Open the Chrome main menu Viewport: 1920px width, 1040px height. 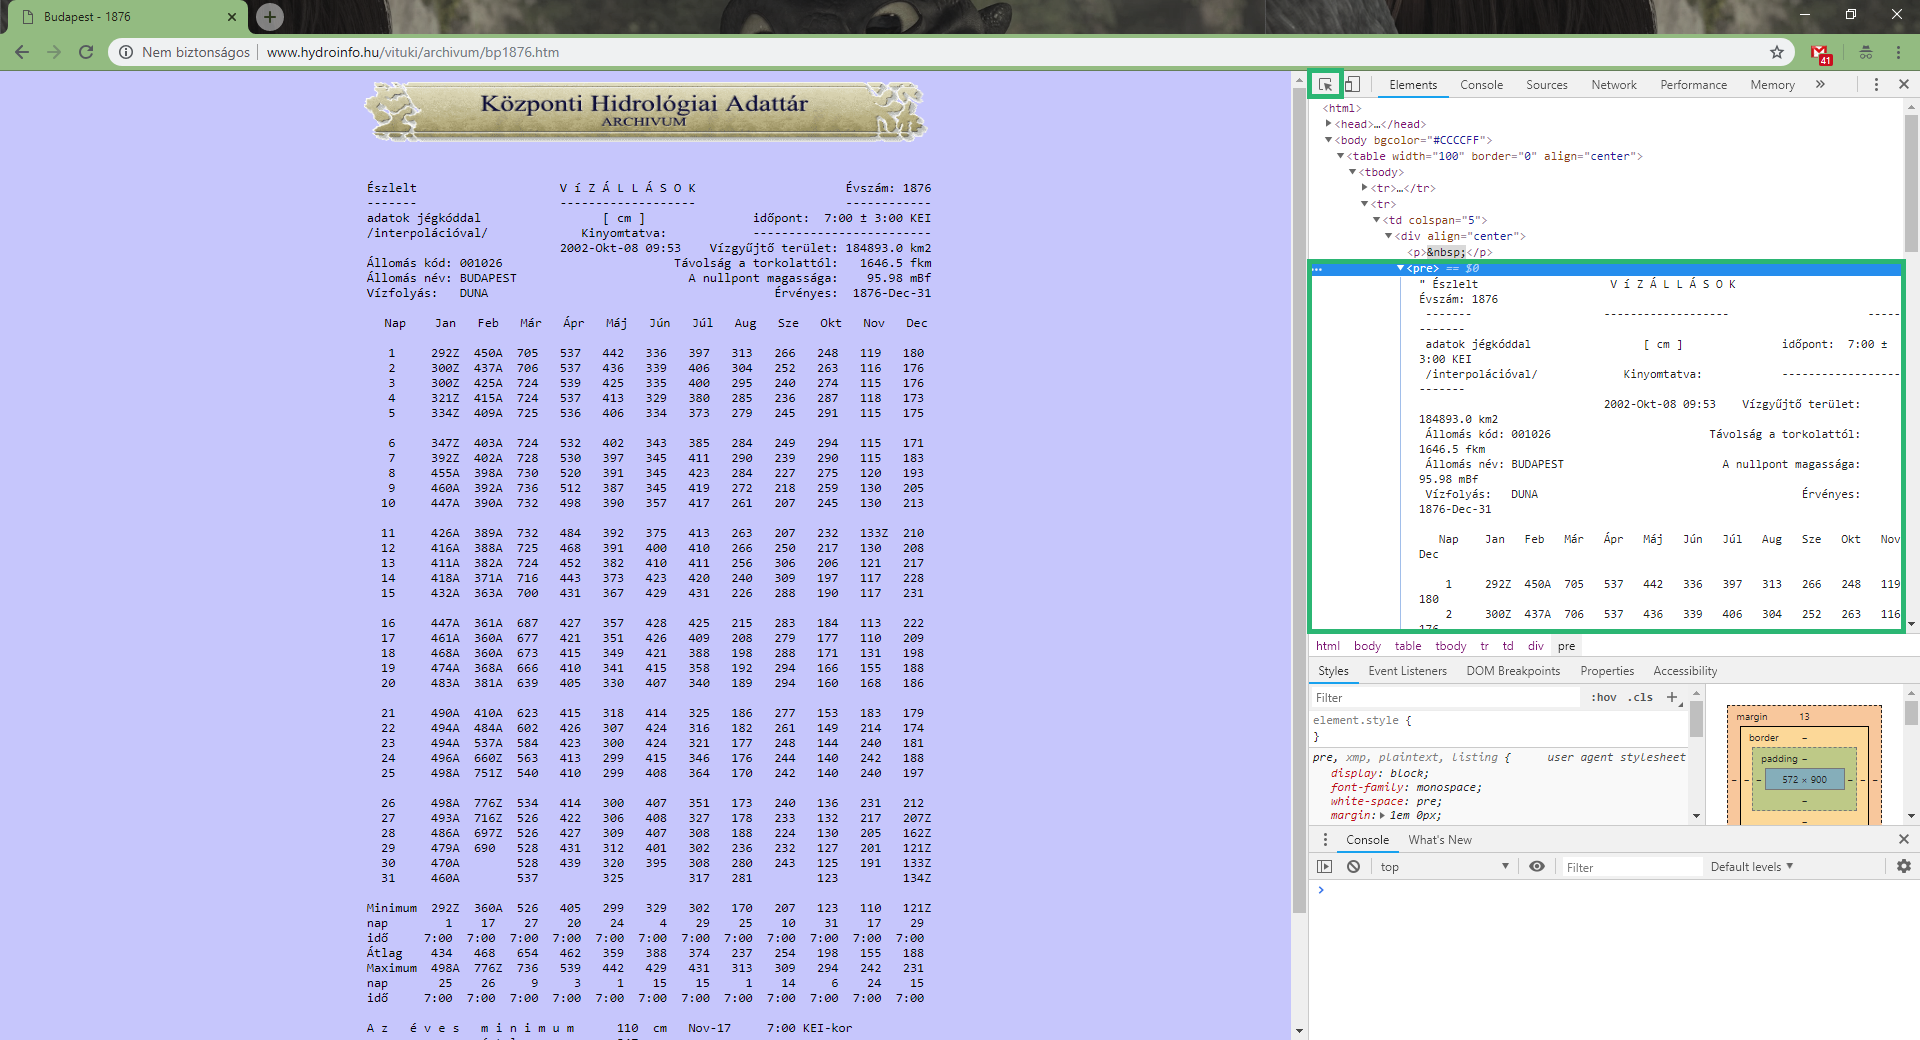1898,52
